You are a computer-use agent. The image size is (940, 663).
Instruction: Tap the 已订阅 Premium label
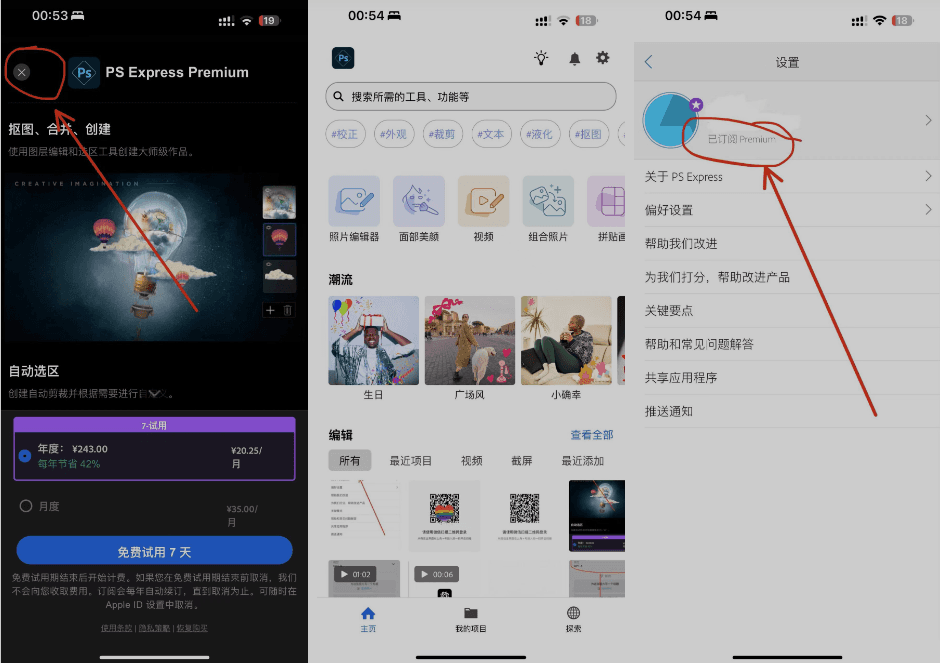pos(742,139)
